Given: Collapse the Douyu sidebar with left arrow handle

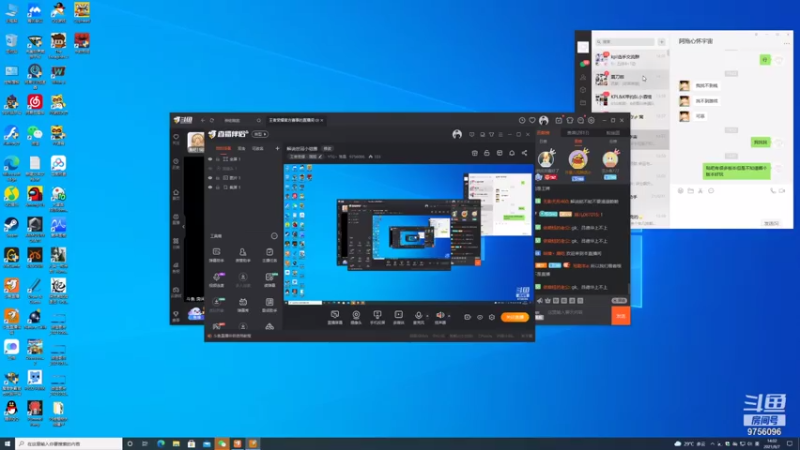Looking at the screenshot, I should pyautogui.click(x=183, y=226).
